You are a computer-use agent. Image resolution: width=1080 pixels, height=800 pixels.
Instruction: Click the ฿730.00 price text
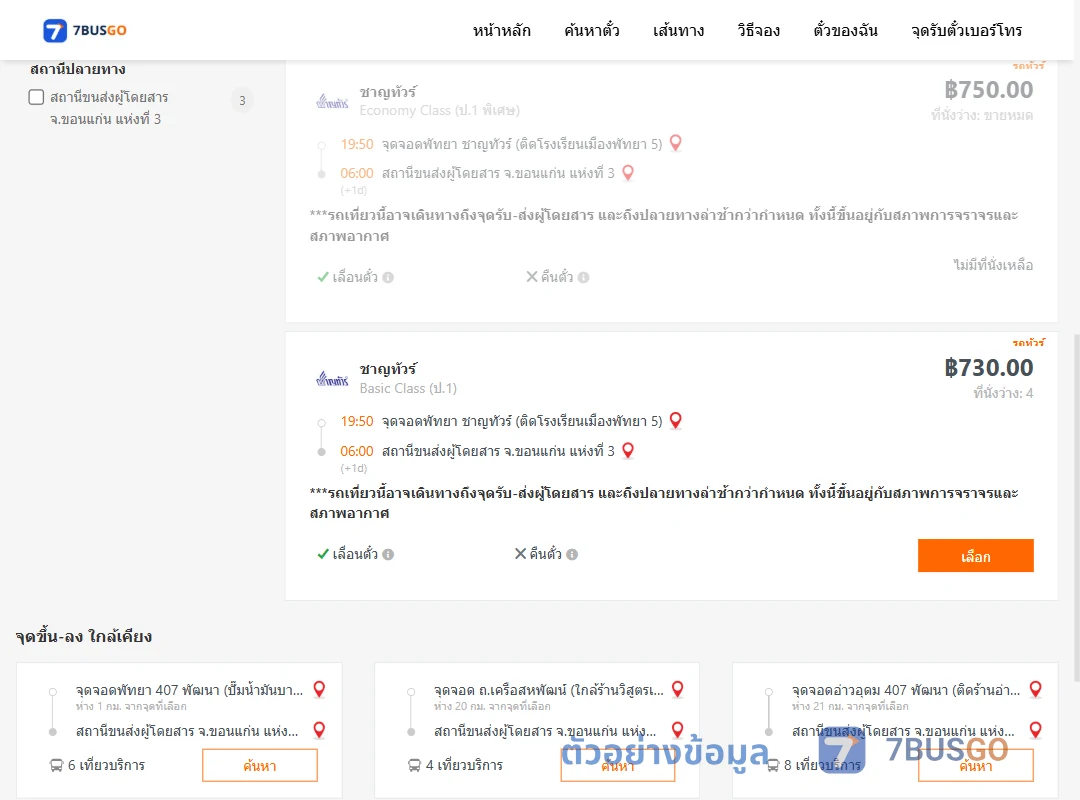(988, 368)
